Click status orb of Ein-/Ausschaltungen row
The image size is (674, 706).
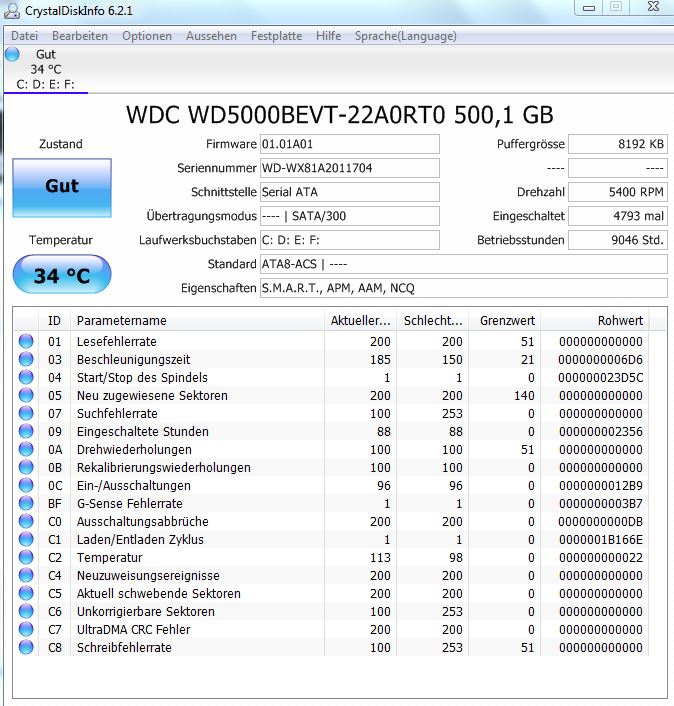click(26, 485)
